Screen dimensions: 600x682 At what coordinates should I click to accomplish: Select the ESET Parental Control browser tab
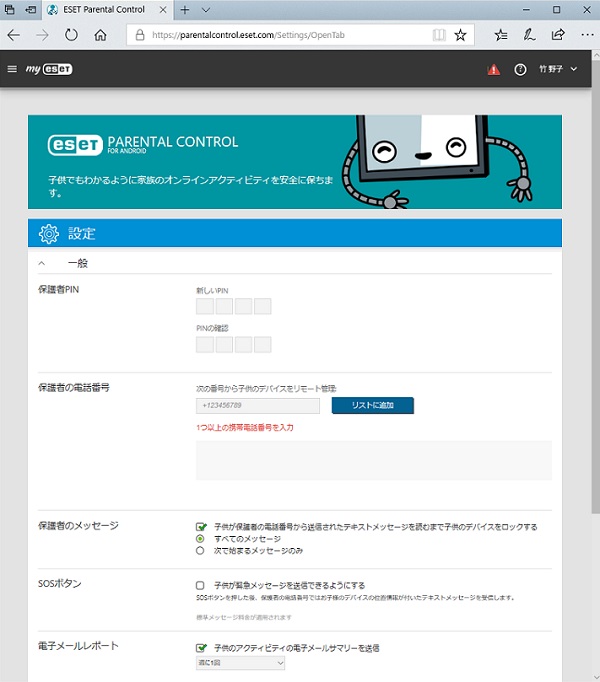point(107,10)
